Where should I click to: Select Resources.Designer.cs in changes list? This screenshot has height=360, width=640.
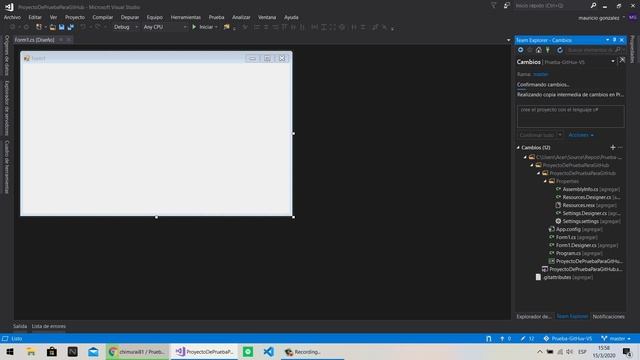click(x=588, y=197)
